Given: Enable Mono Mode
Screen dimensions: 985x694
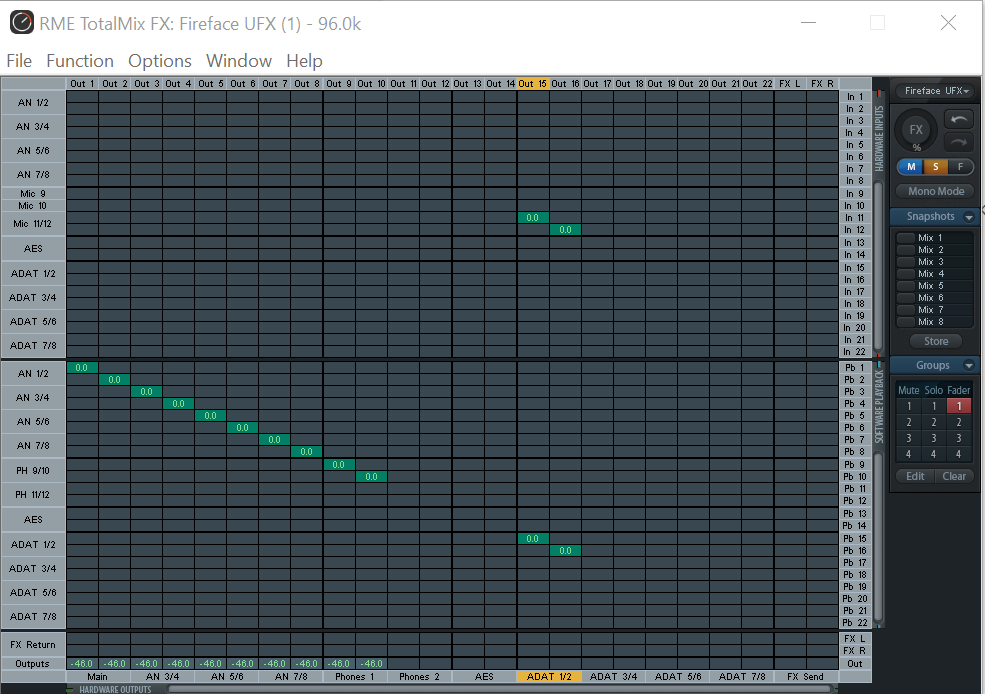Looking at the screenshot, I should pyautogui.click(x=935, y=191).
